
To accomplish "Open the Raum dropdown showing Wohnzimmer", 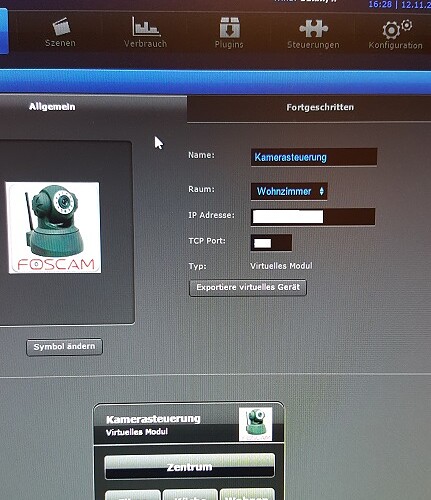I will click(289, 191).
